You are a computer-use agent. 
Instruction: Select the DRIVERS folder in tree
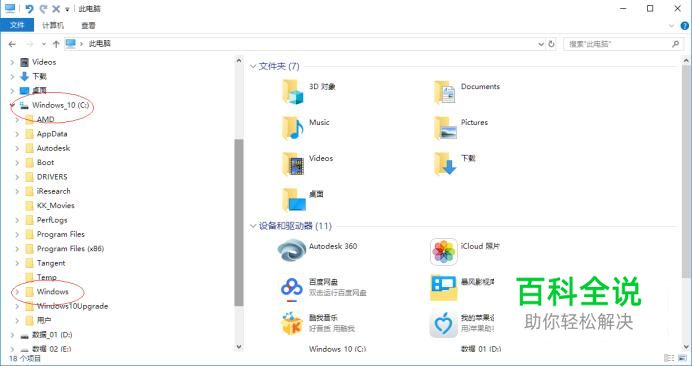click(52, 177)
